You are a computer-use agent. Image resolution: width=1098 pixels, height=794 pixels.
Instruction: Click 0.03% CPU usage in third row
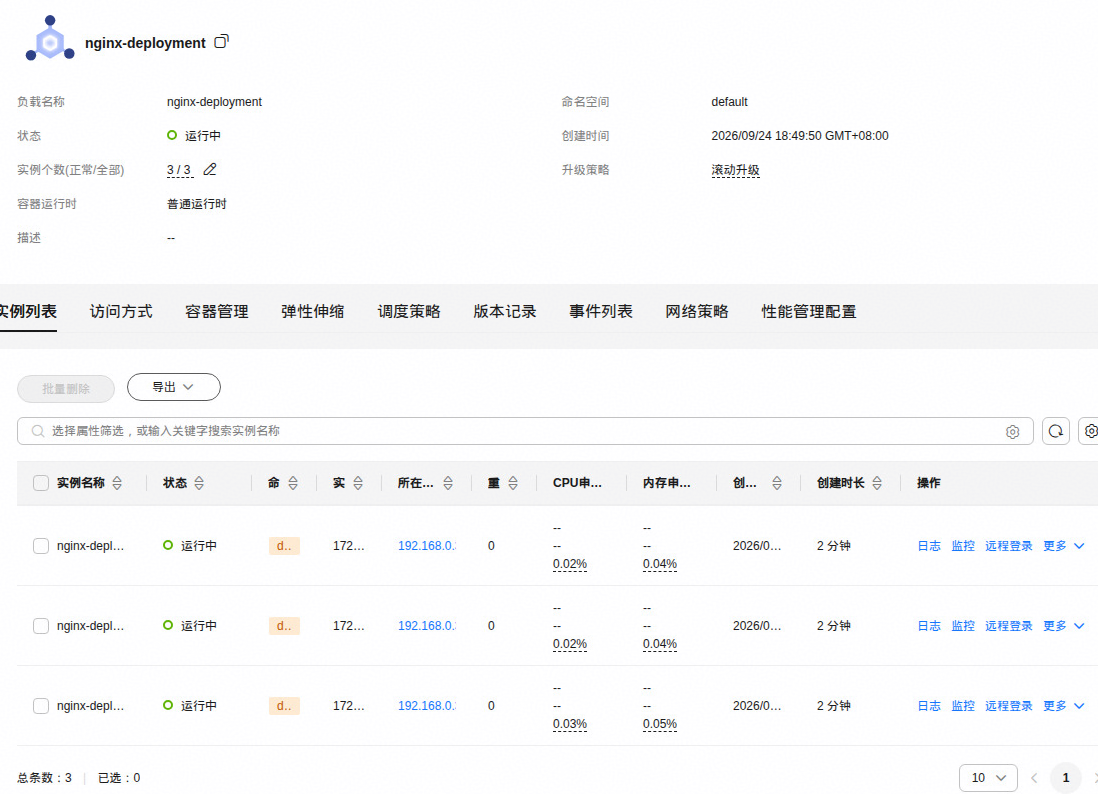[570, 724]
